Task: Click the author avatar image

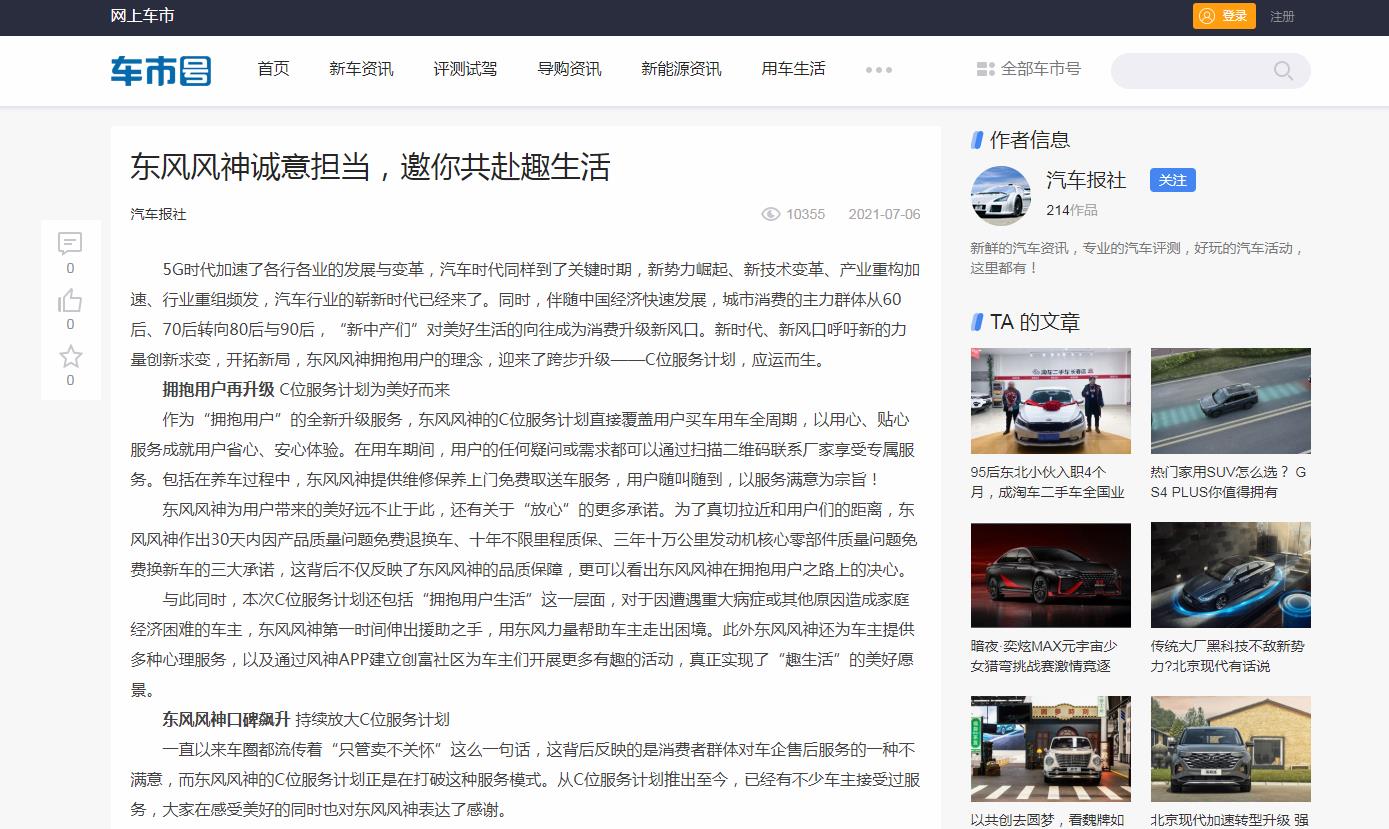Action: tap(1001, 196)
